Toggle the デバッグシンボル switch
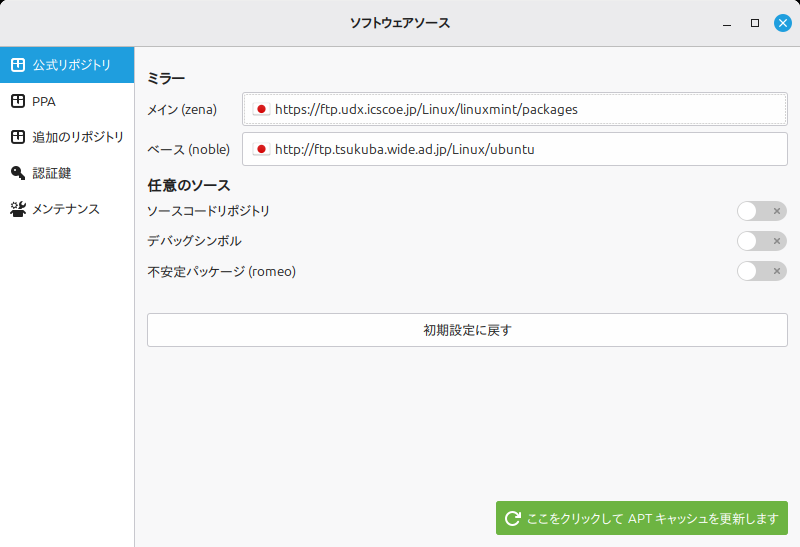The image size is (800, 547). point(761,241)
